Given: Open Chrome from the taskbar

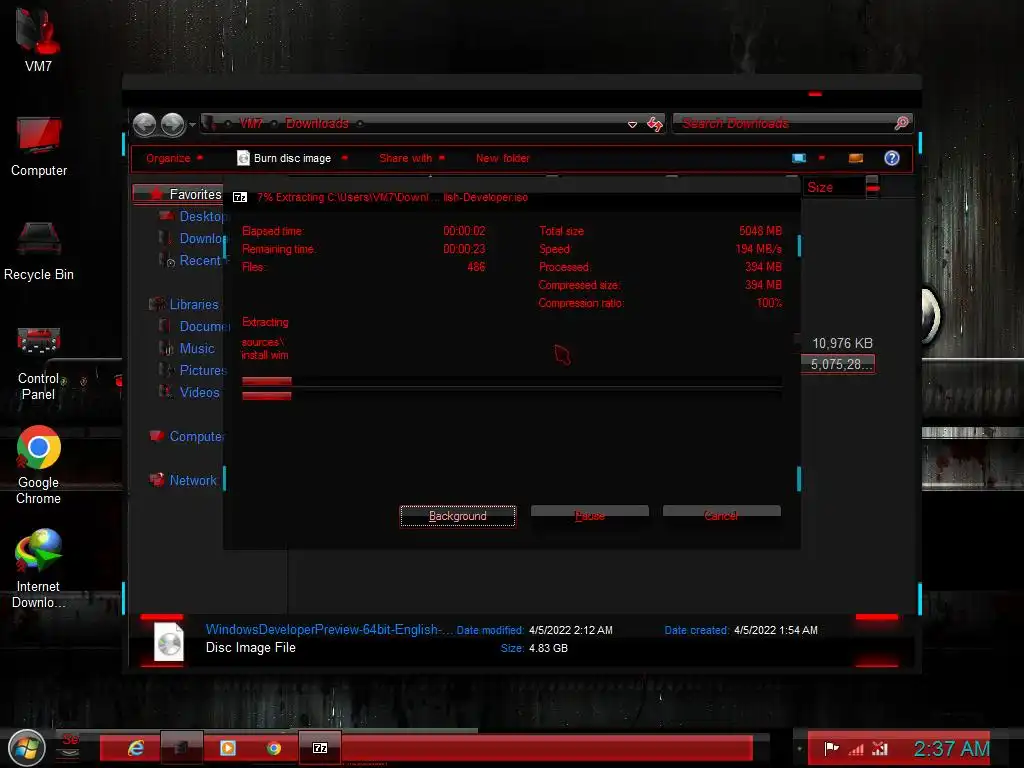Looking at the screenshot, I should tap(274, 748).
